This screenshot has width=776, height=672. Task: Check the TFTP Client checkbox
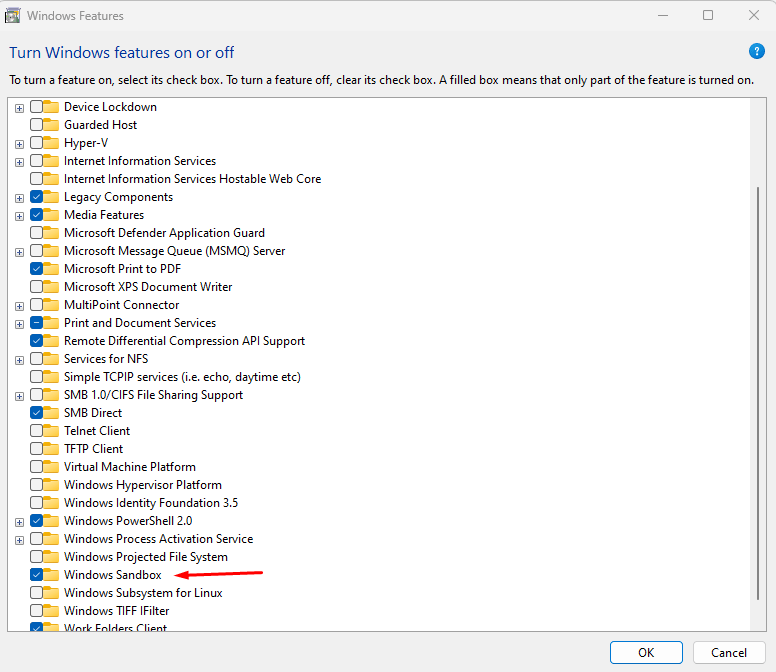point(36,449)
